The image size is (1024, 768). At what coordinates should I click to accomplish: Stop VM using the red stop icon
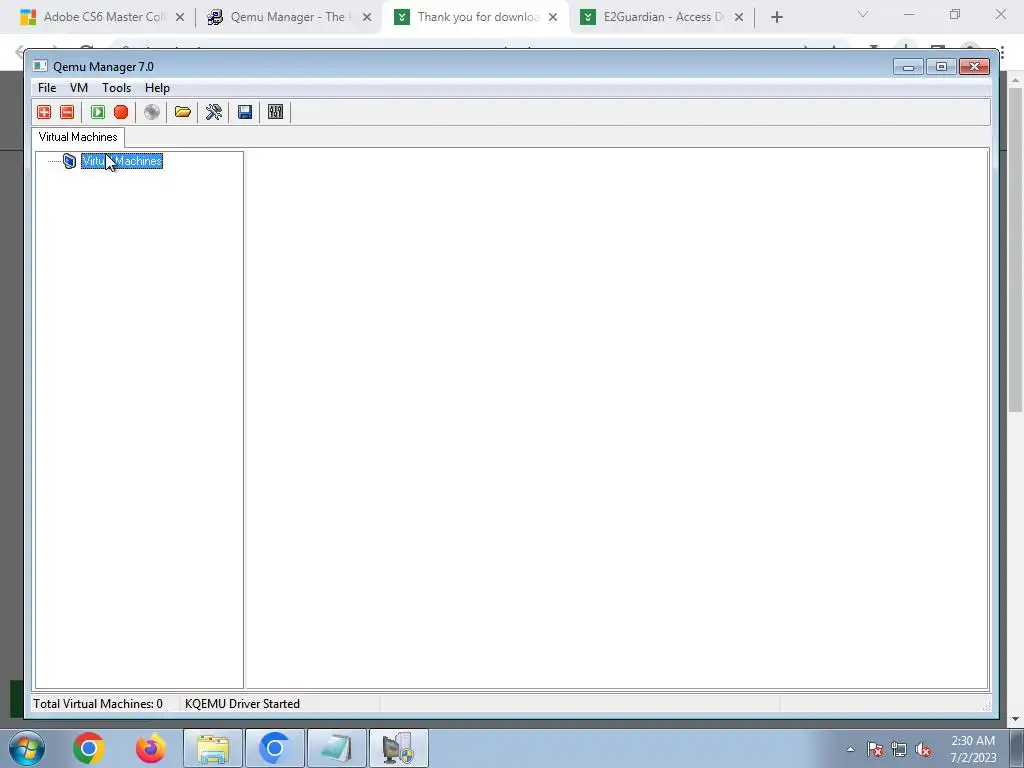point(121,112)
